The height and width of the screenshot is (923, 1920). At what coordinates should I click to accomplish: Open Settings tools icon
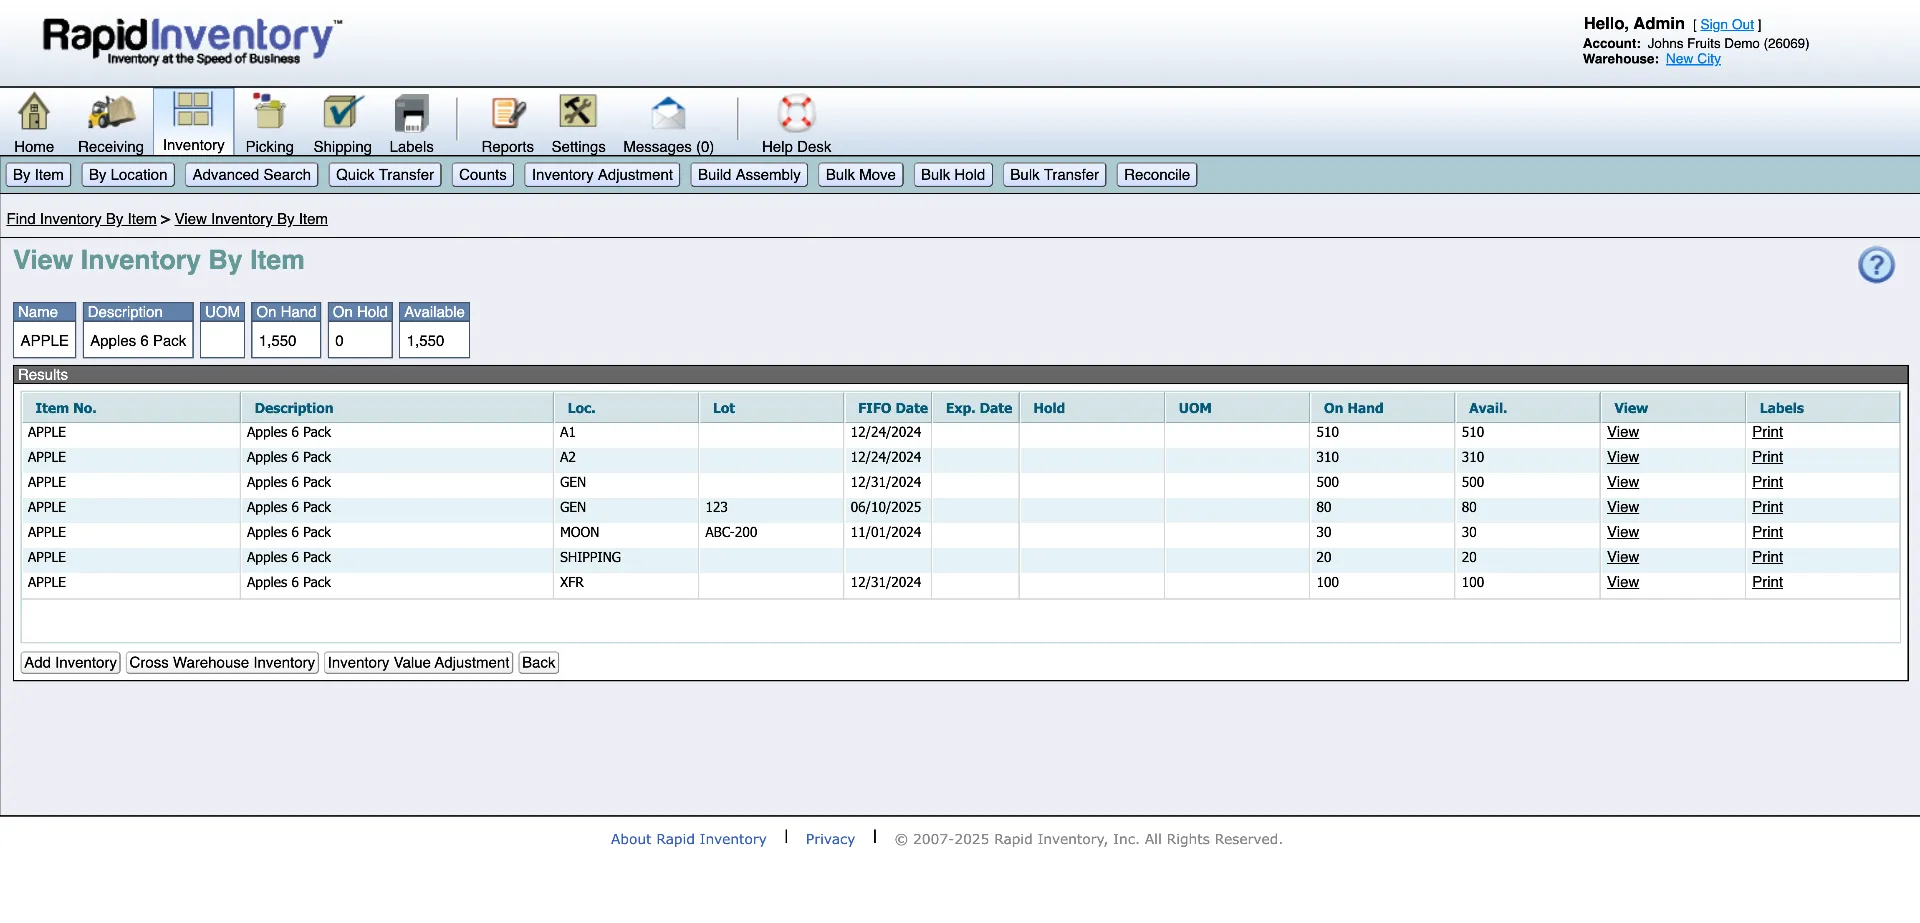pos(578,113)
